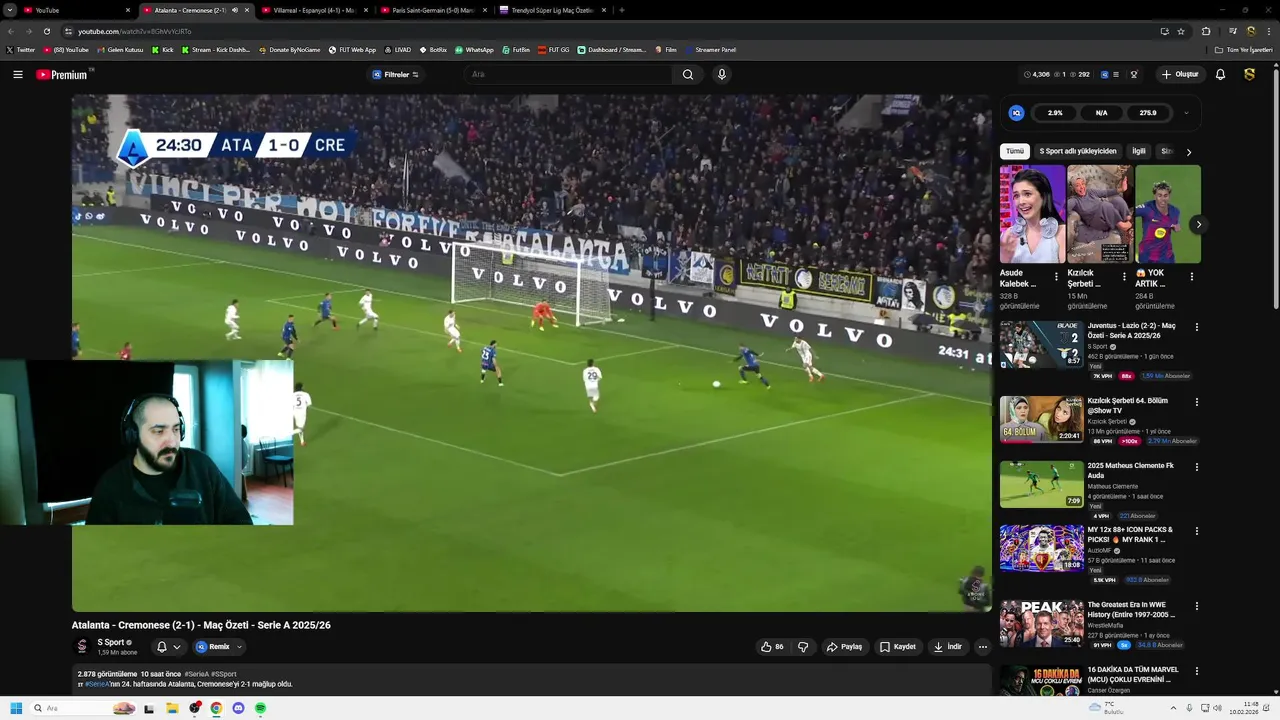Screen dimensions: 1280x720
Task: Select the İlgili chip
Action: [1139, 151]
